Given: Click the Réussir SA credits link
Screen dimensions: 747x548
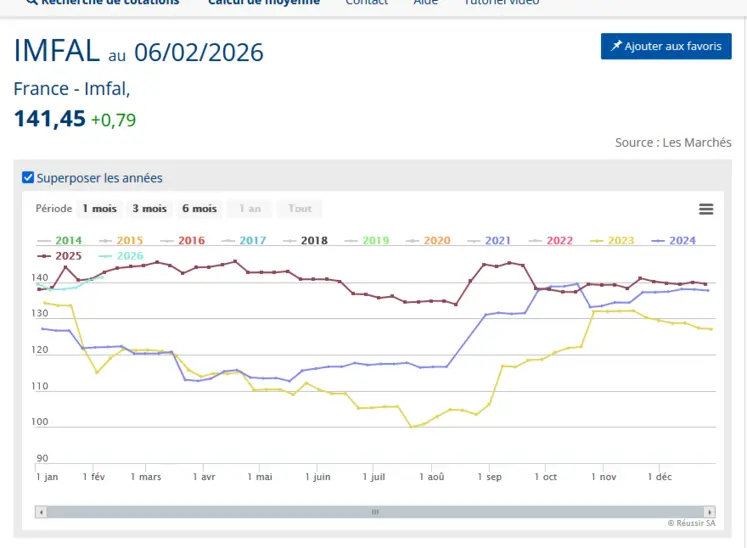Looking at the screenshot, I should tap(692, 523).
